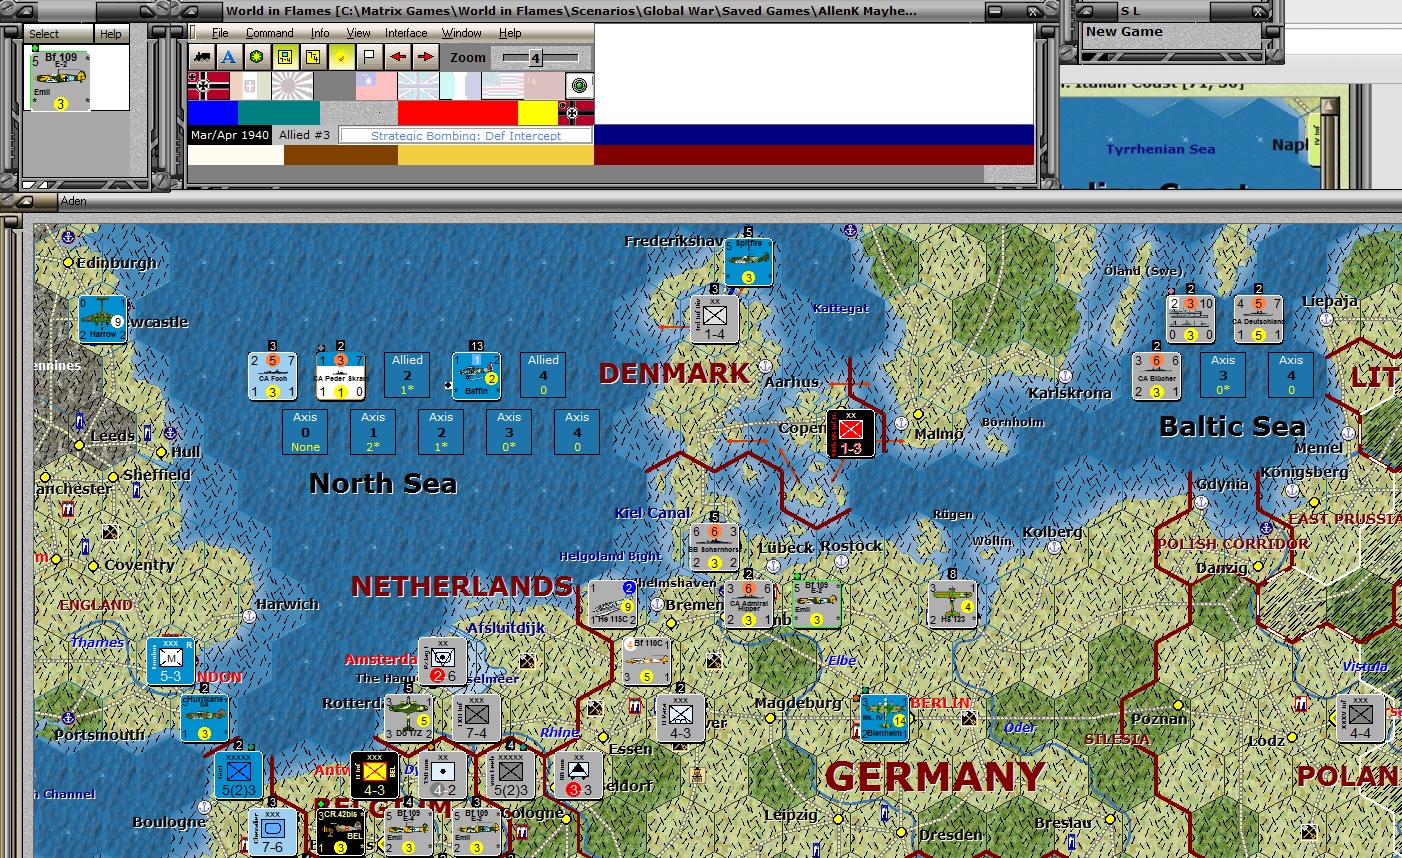Select the CA Blucher cruiser counter
The width and height of the screenshot is (1402, 858).
point(1157,376)
